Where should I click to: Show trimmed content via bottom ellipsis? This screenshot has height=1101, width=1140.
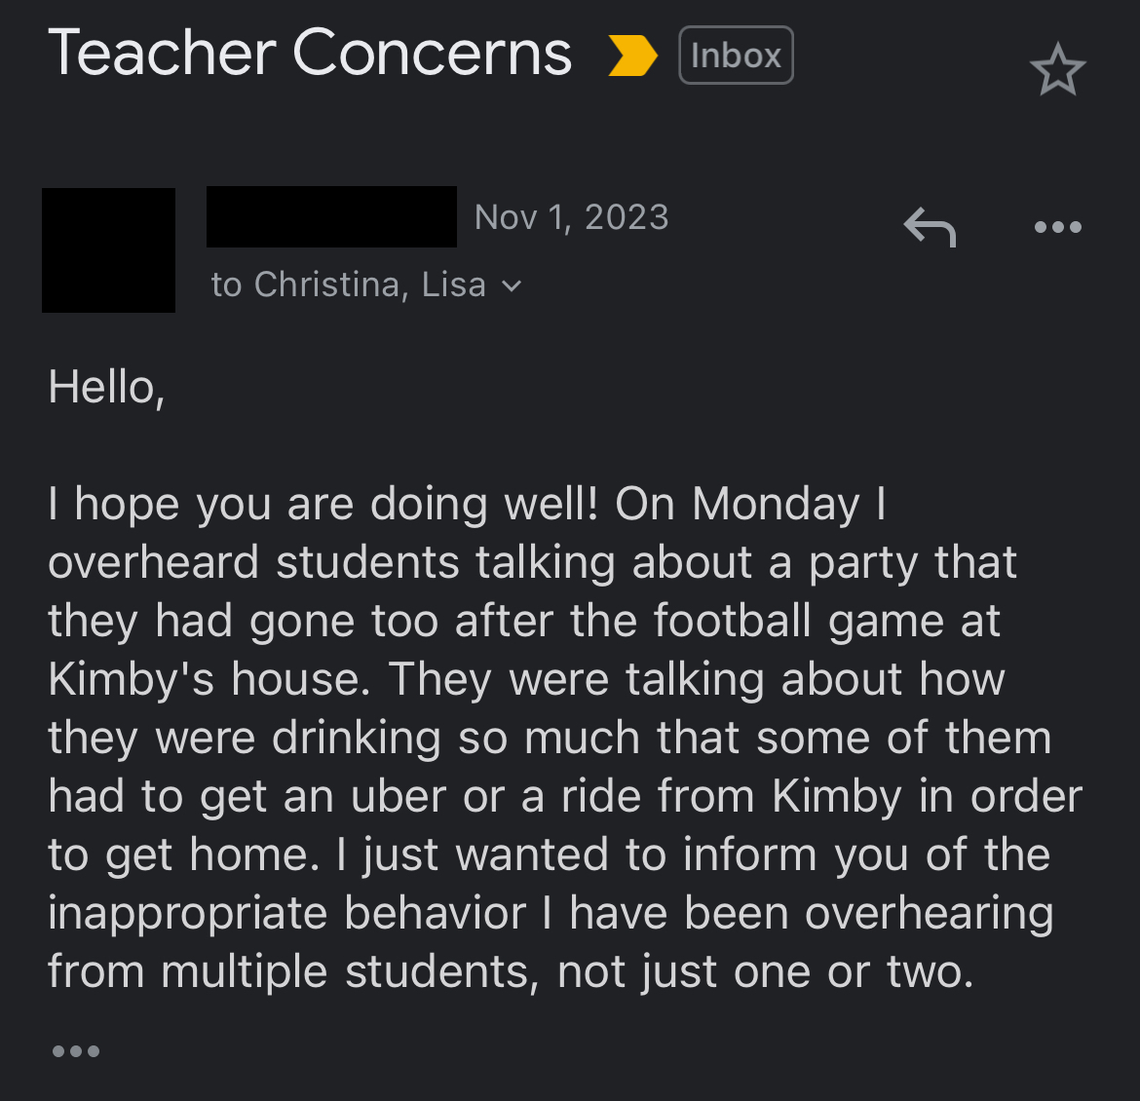pyautogui.click(x=75, y=1051)
